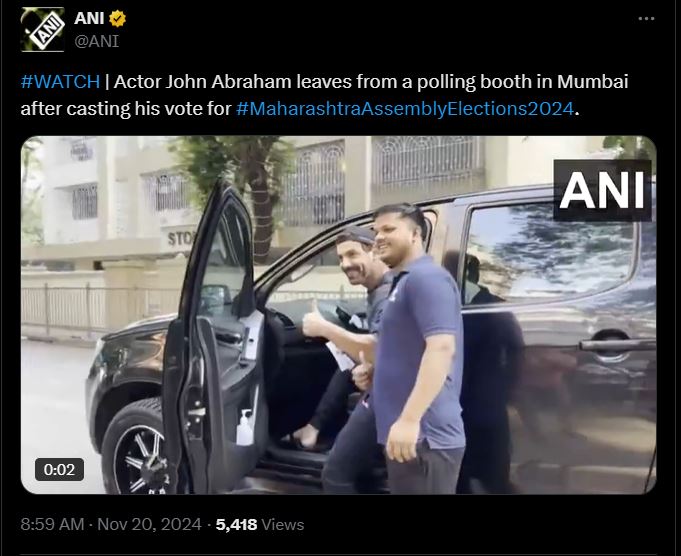
Task: Click the ANI watermark in the video
Action: coord(602,190)
